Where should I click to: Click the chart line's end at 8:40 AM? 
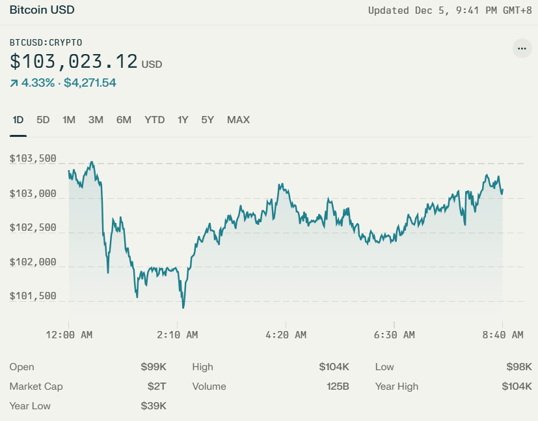pos(502,191)
